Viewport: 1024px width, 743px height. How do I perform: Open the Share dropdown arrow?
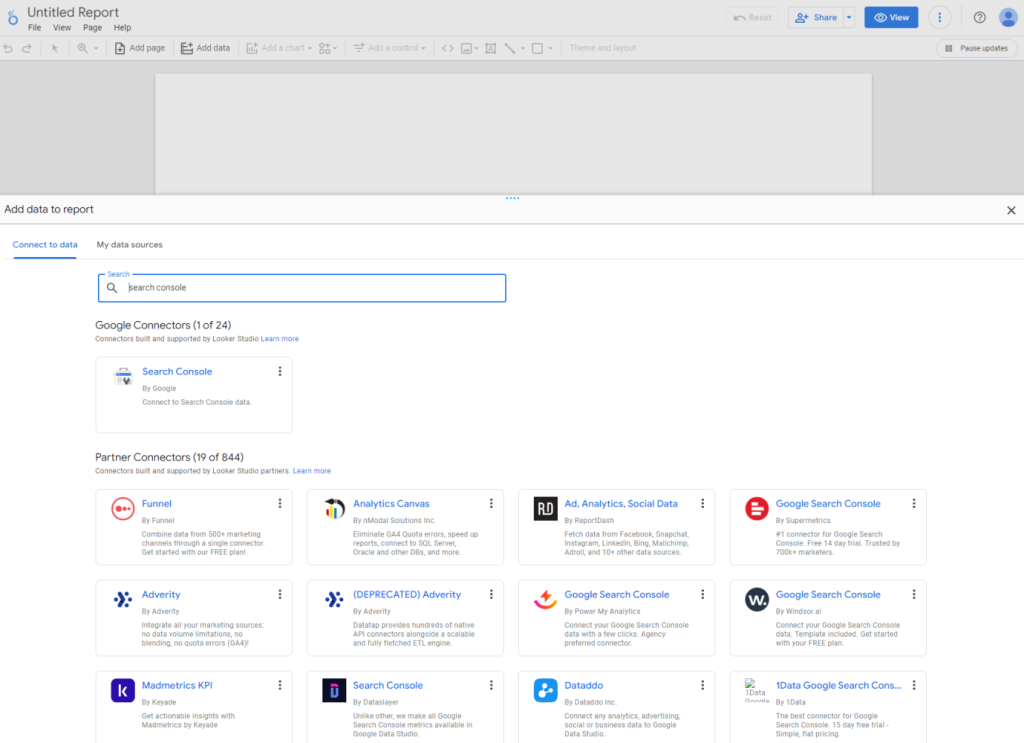tap(849, 18)
